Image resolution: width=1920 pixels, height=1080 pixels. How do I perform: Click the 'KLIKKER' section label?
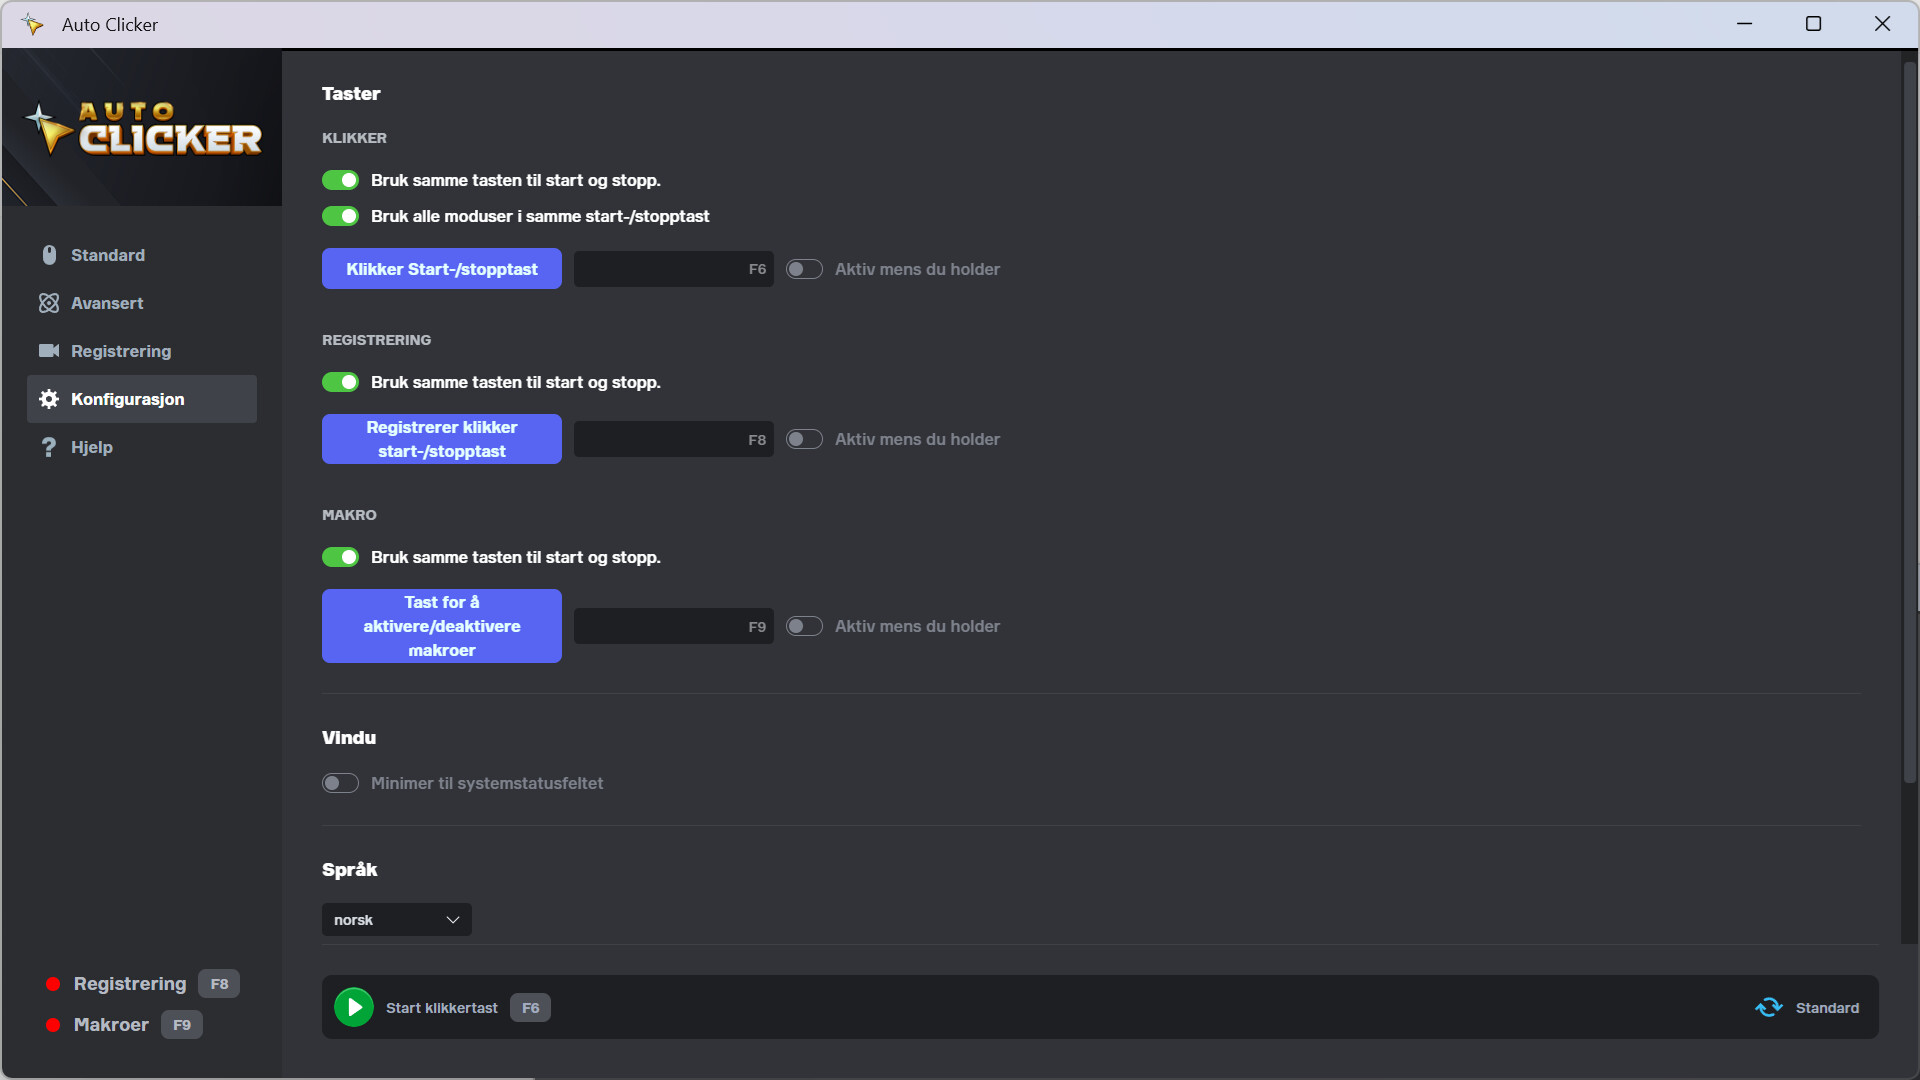(354, 138)
